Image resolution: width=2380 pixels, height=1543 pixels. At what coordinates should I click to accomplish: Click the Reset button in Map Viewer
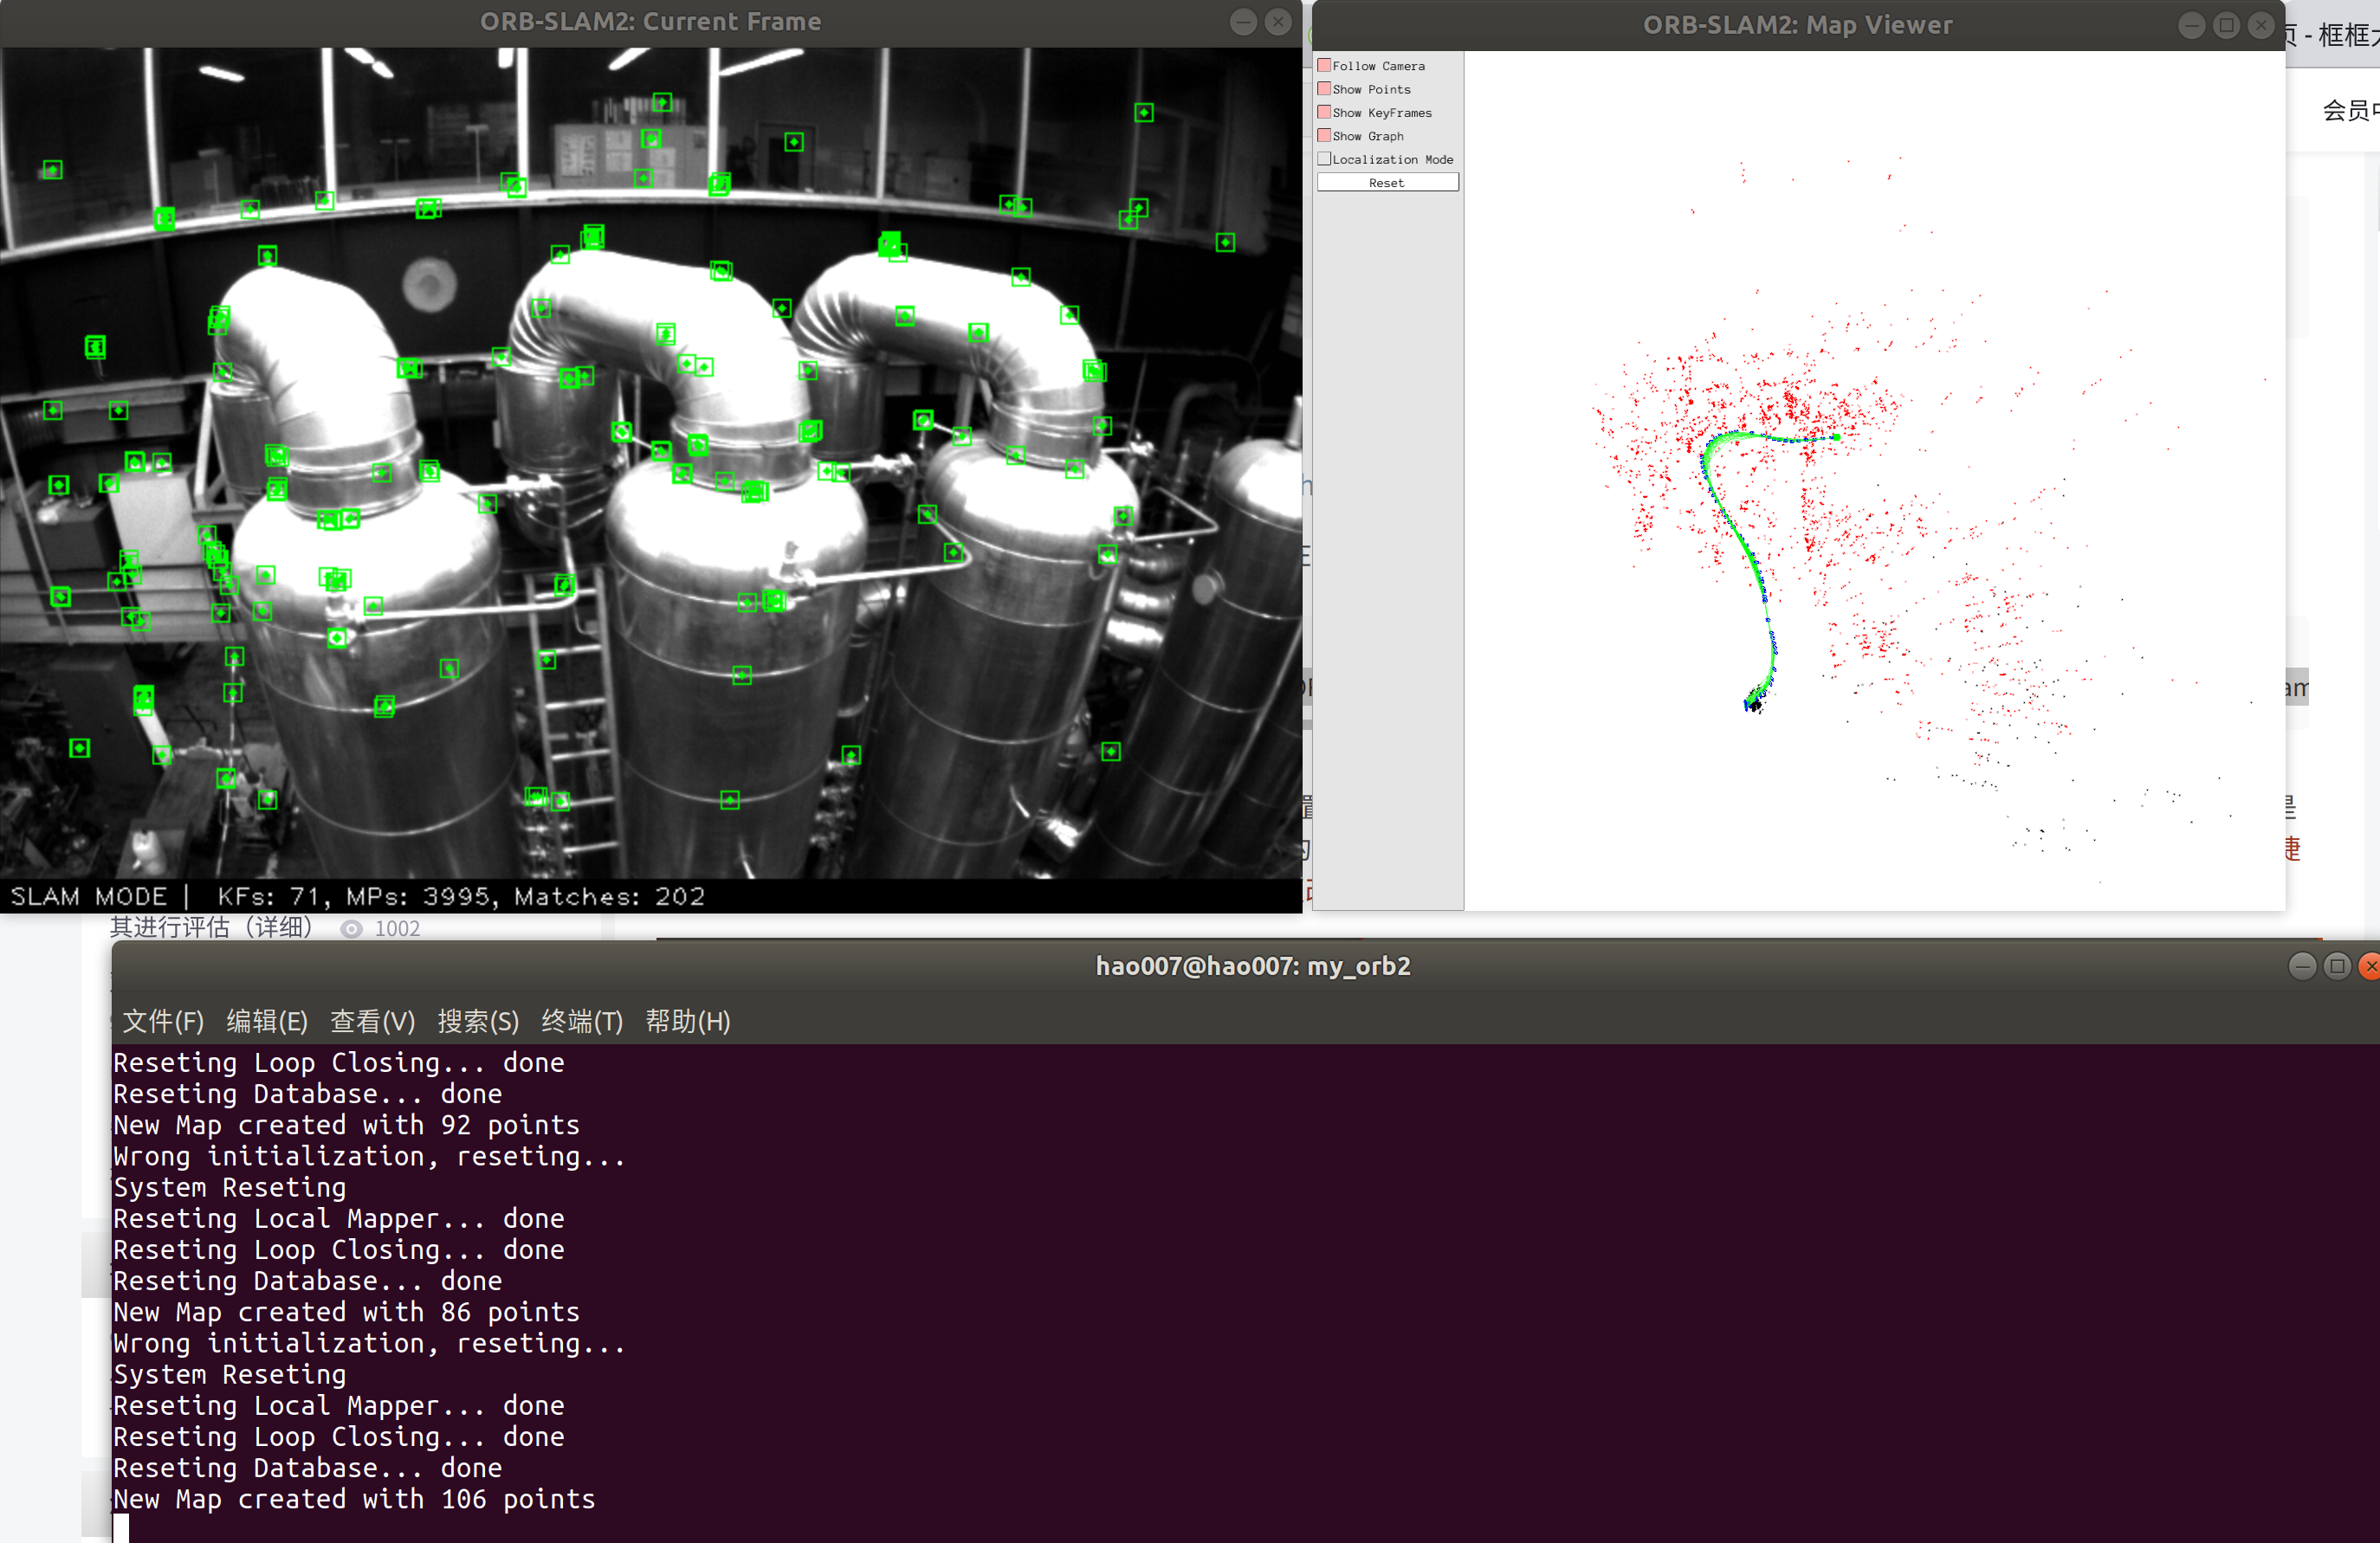(1387, 182)
